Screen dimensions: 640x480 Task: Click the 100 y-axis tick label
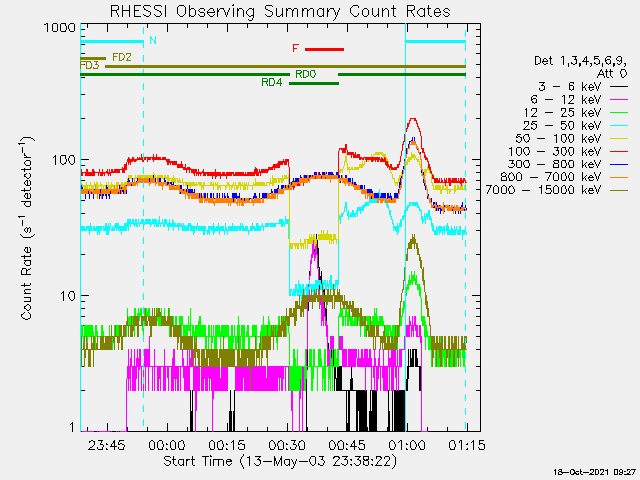pos(64,160)
